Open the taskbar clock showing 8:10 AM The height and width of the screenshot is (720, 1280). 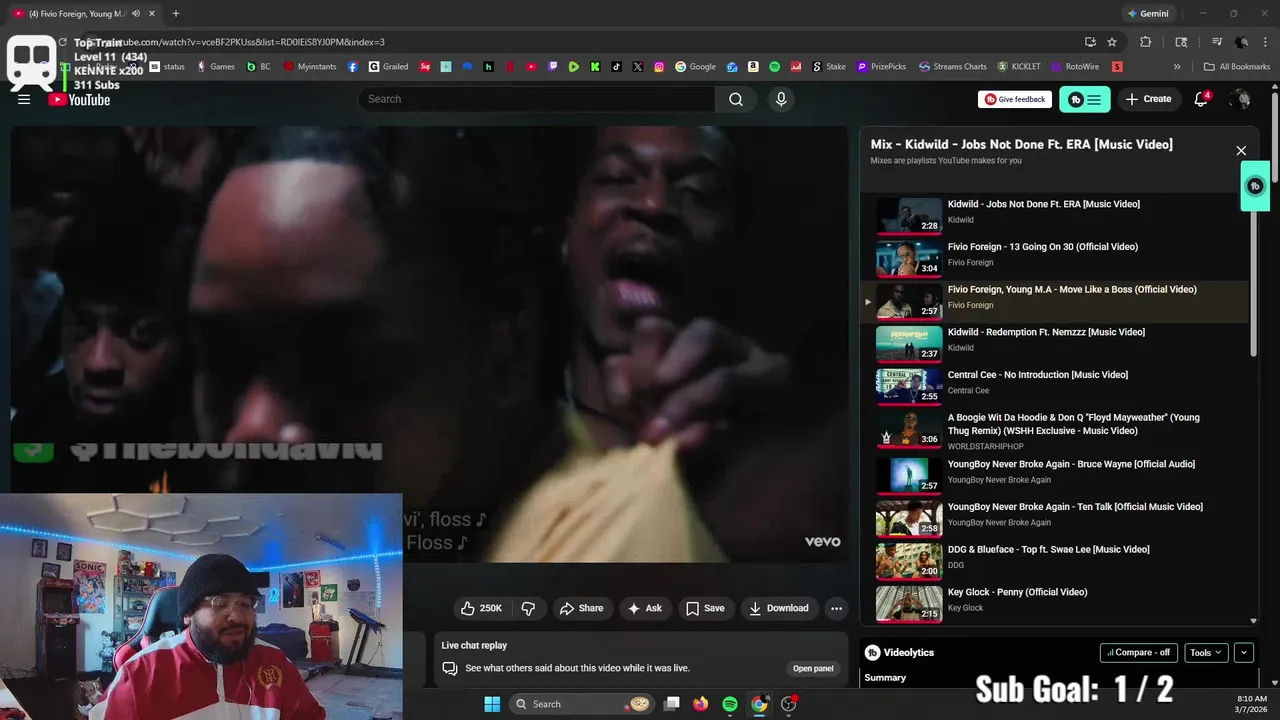pyautogui.click(x=1252, y=703)
